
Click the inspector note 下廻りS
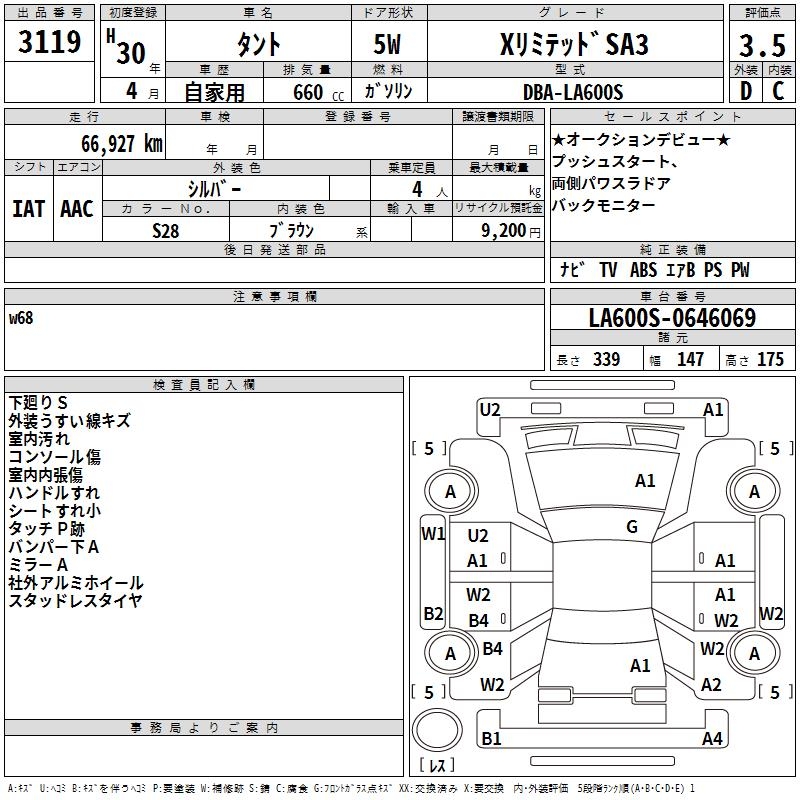(38, 403)
